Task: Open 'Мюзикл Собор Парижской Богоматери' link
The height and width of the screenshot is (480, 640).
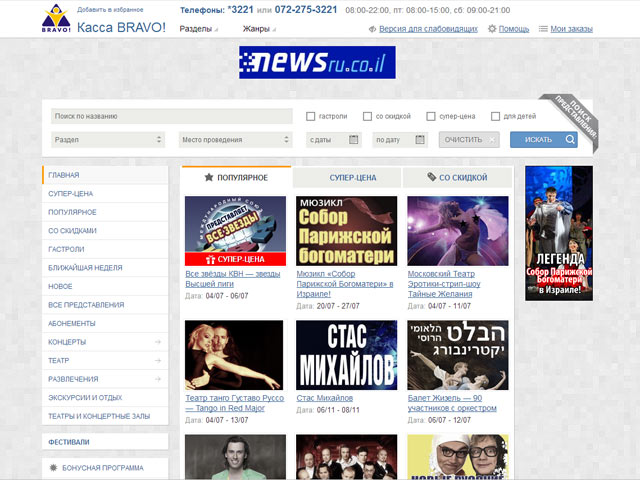Action: 345,284
